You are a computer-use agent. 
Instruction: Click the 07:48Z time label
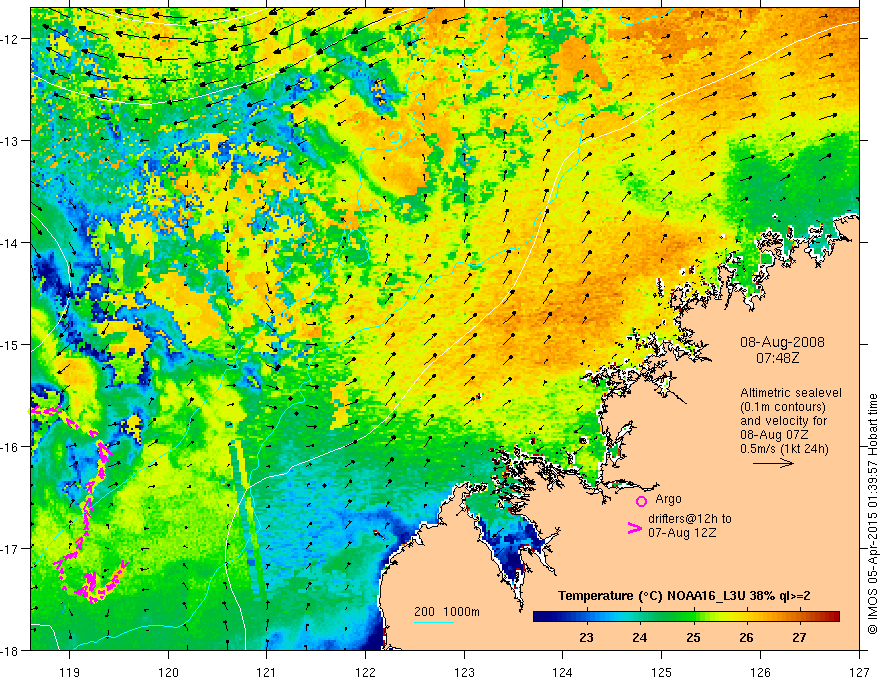pos(777,357)
